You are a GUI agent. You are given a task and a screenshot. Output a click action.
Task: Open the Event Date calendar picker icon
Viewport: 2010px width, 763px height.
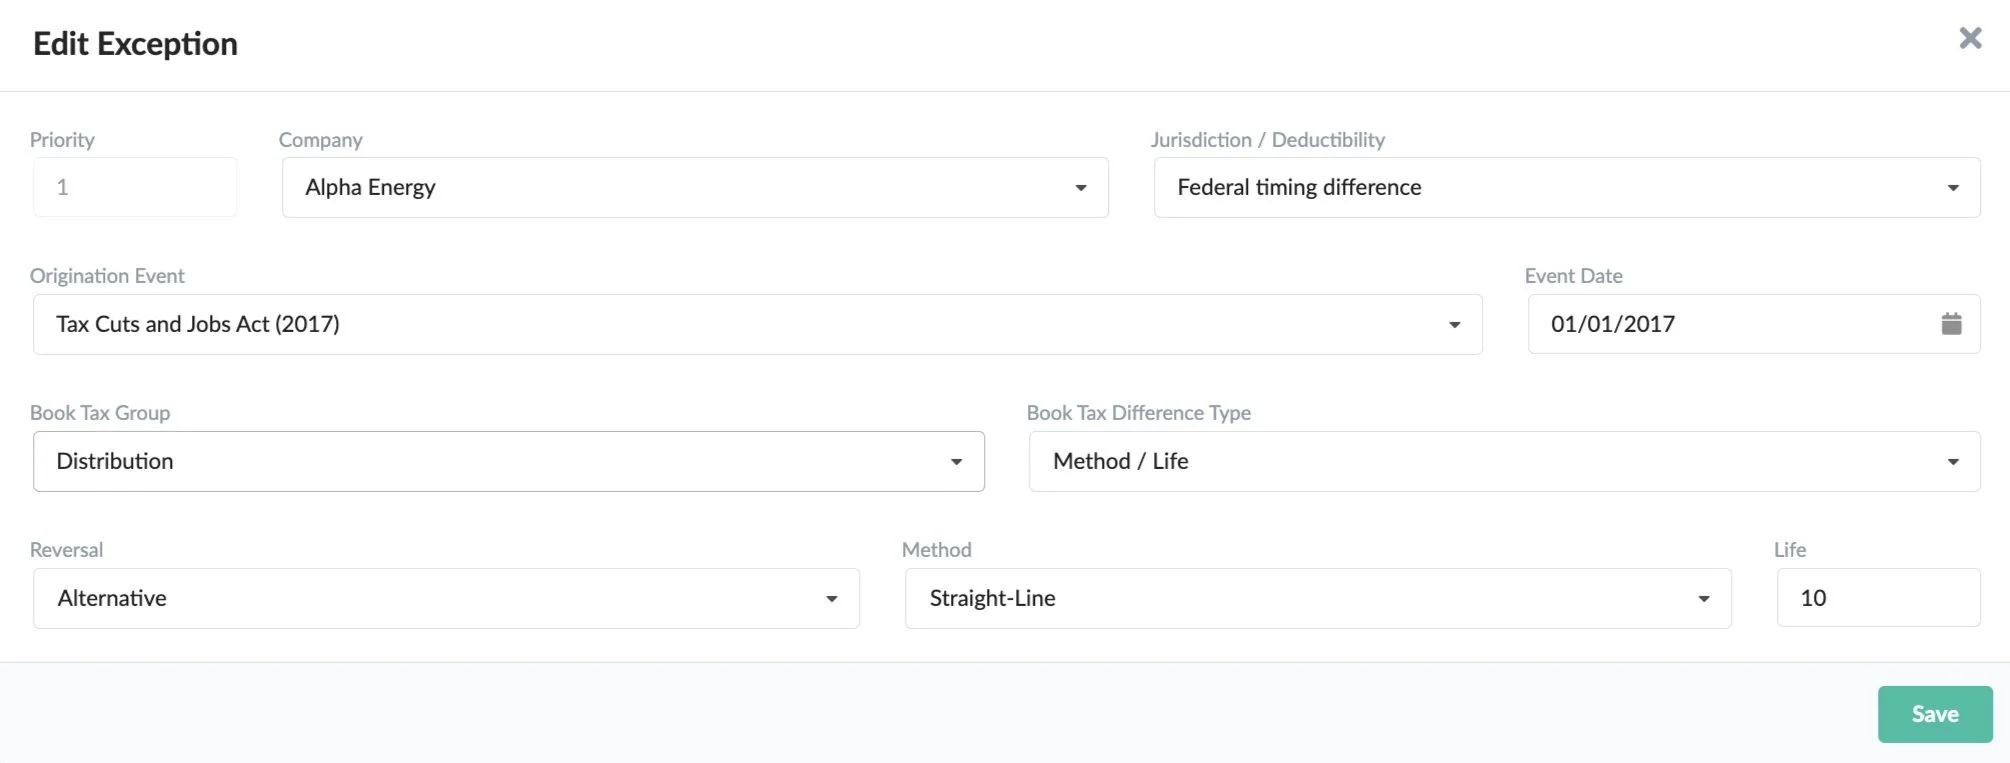point(1951,324)
